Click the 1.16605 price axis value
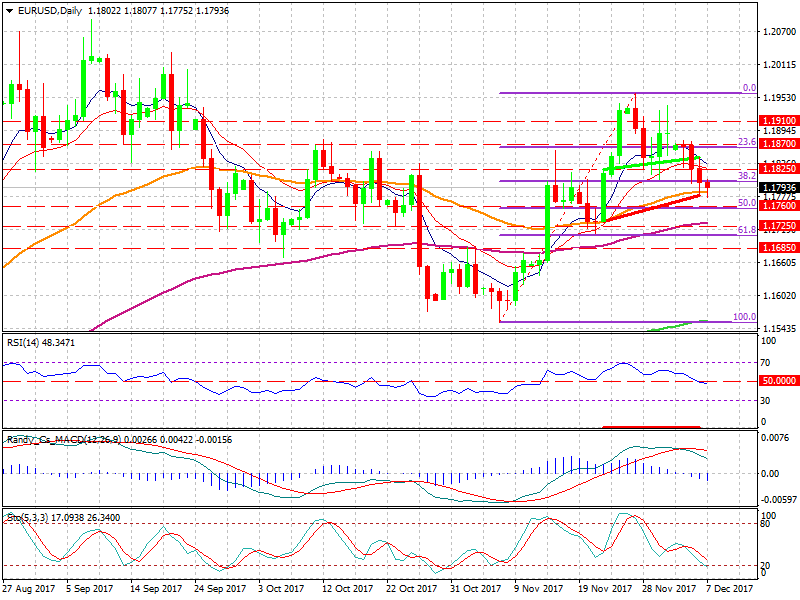800x600 pixels. (780, 263)
